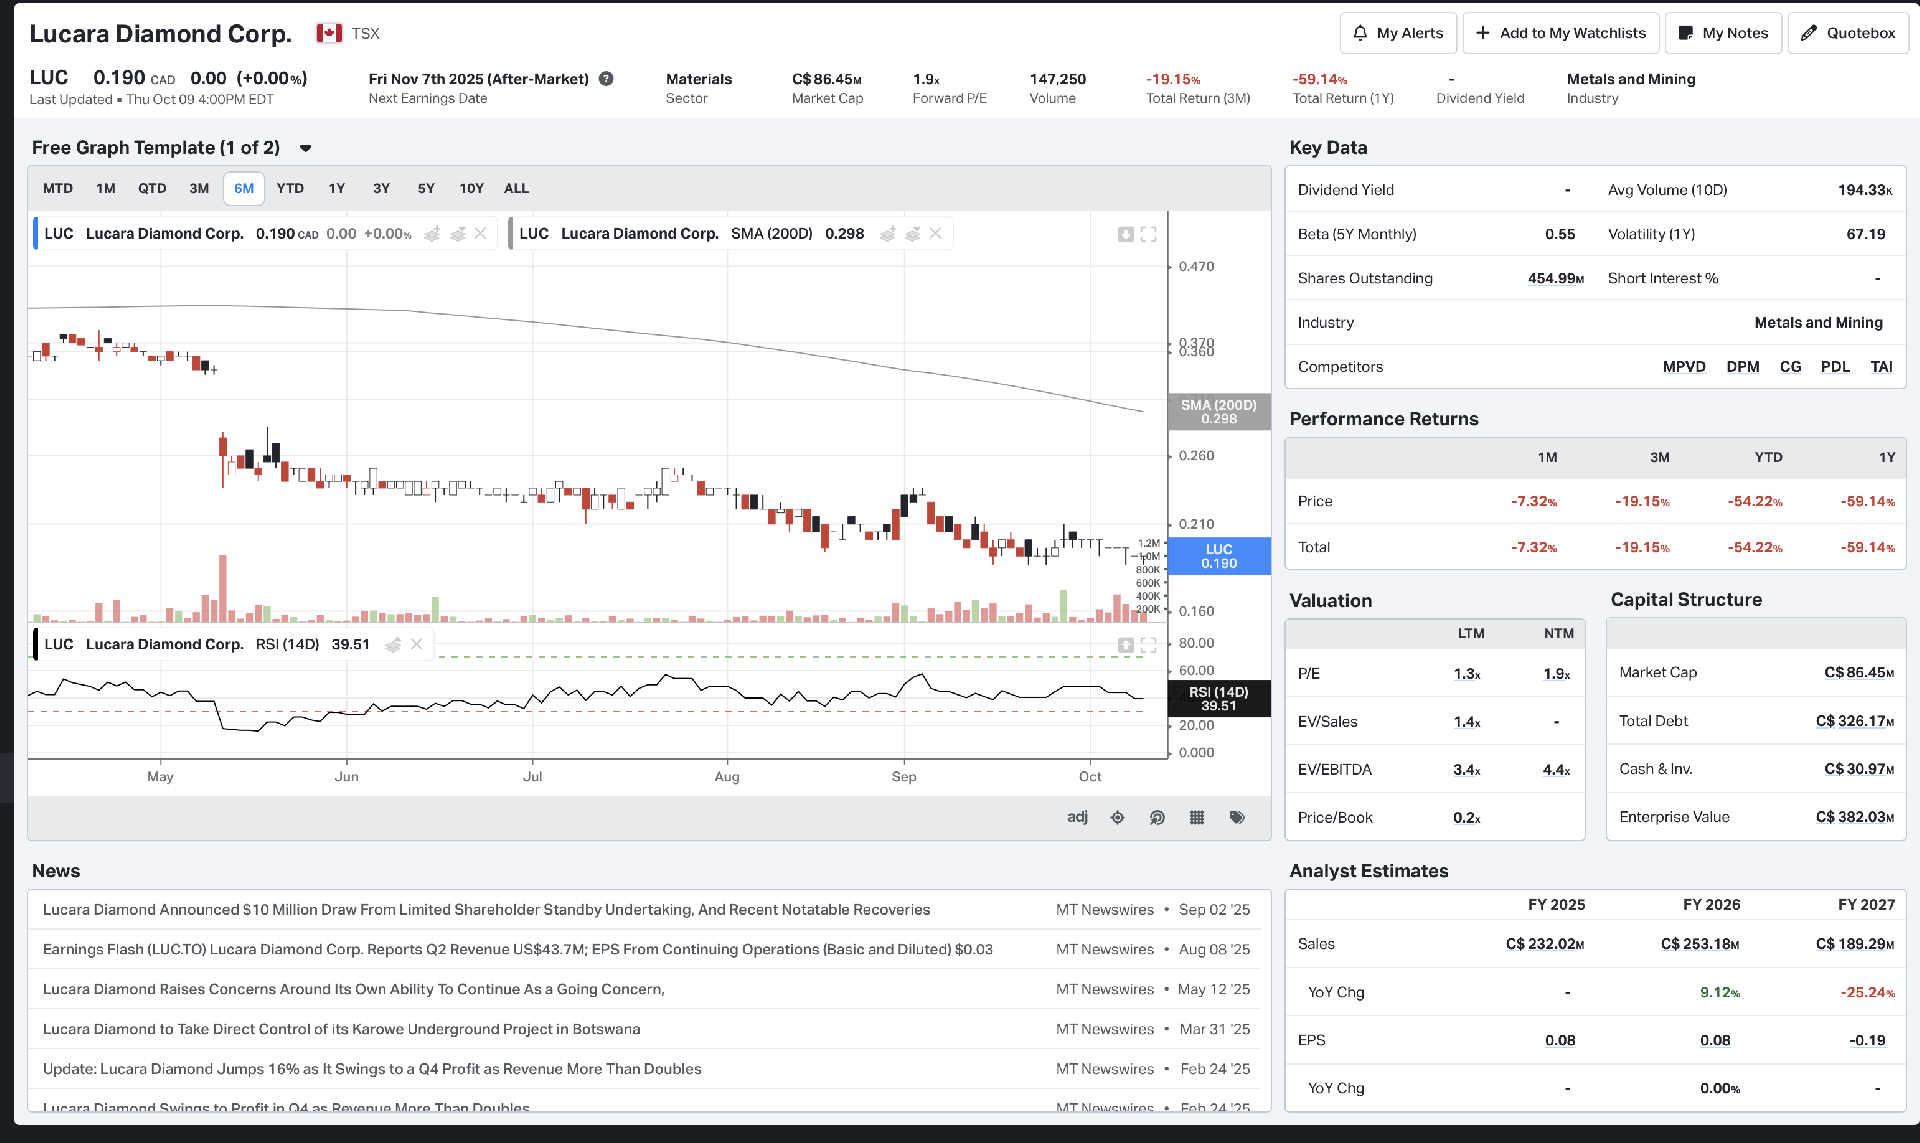Screen dimensions: 1920x1143
Task: Remove the RSI (14D) indicator
Action: tap(417, 644)
